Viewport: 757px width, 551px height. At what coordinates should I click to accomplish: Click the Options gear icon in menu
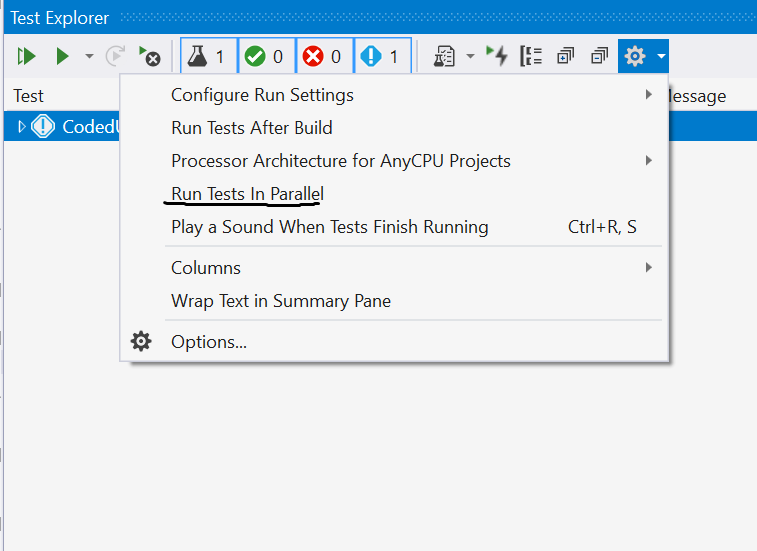point(141,341)
